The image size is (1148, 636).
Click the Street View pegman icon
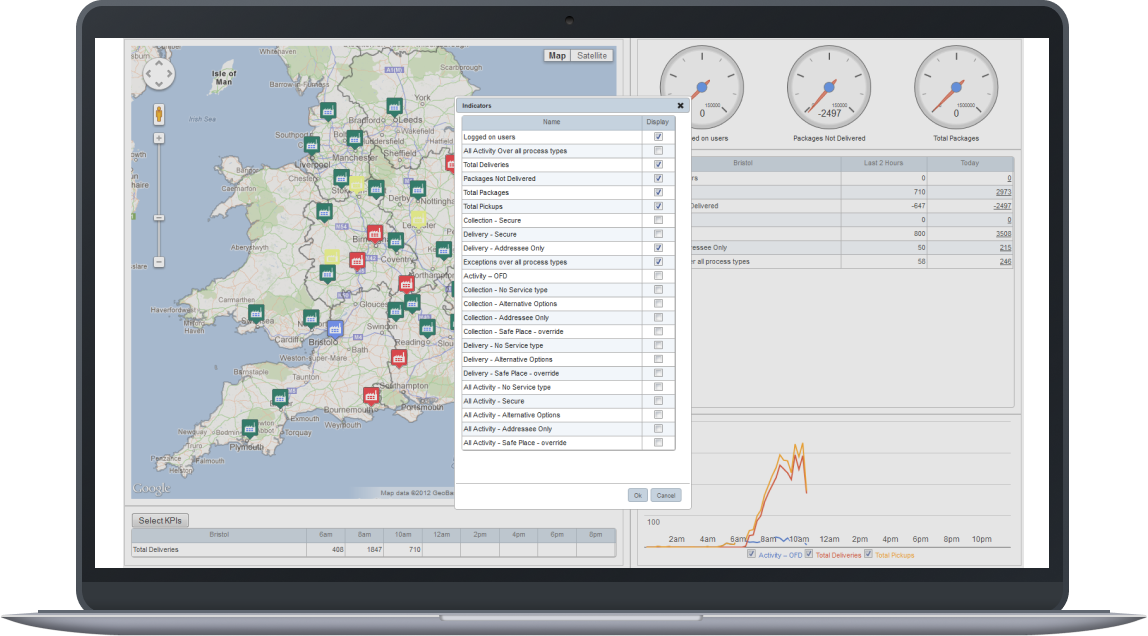(160, 112)
